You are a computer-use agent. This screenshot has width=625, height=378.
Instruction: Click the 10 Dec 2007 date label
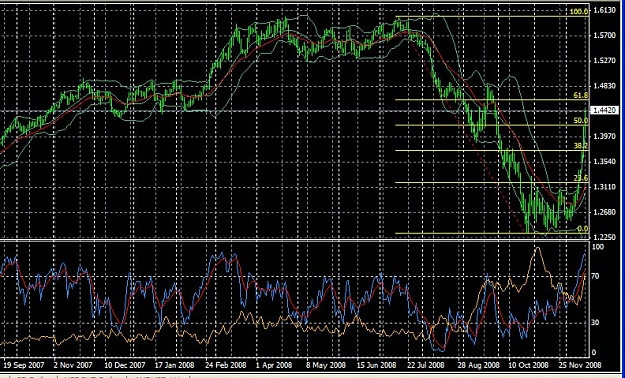point(124,365)
